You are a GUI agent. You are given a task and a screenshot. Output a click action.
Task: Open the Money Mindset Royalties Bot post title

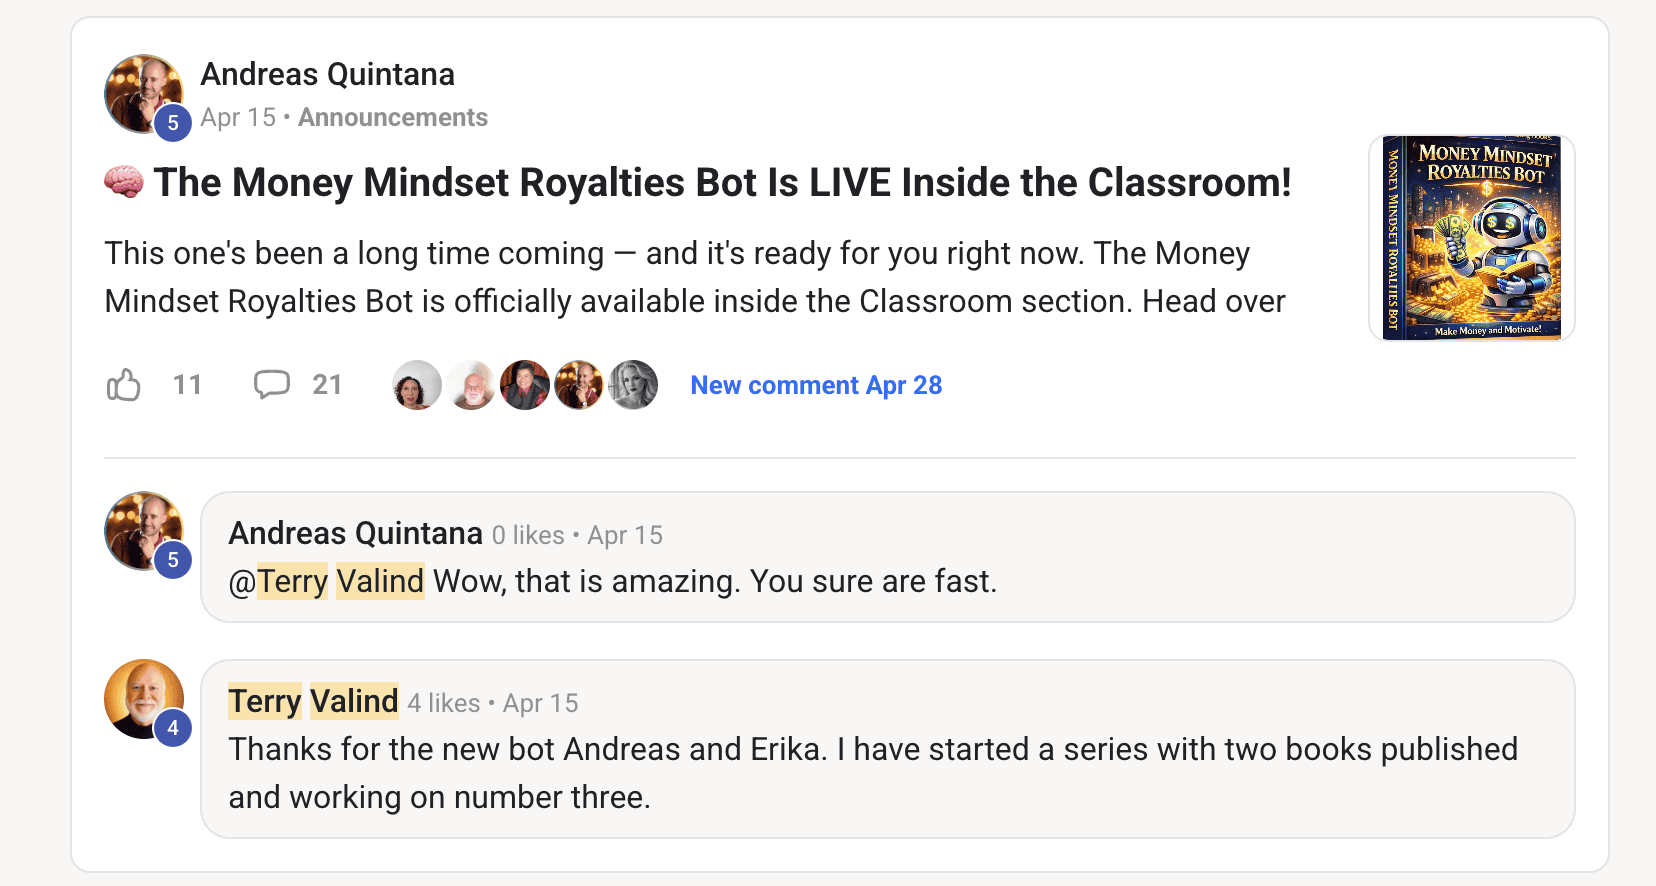click(722, 183)
